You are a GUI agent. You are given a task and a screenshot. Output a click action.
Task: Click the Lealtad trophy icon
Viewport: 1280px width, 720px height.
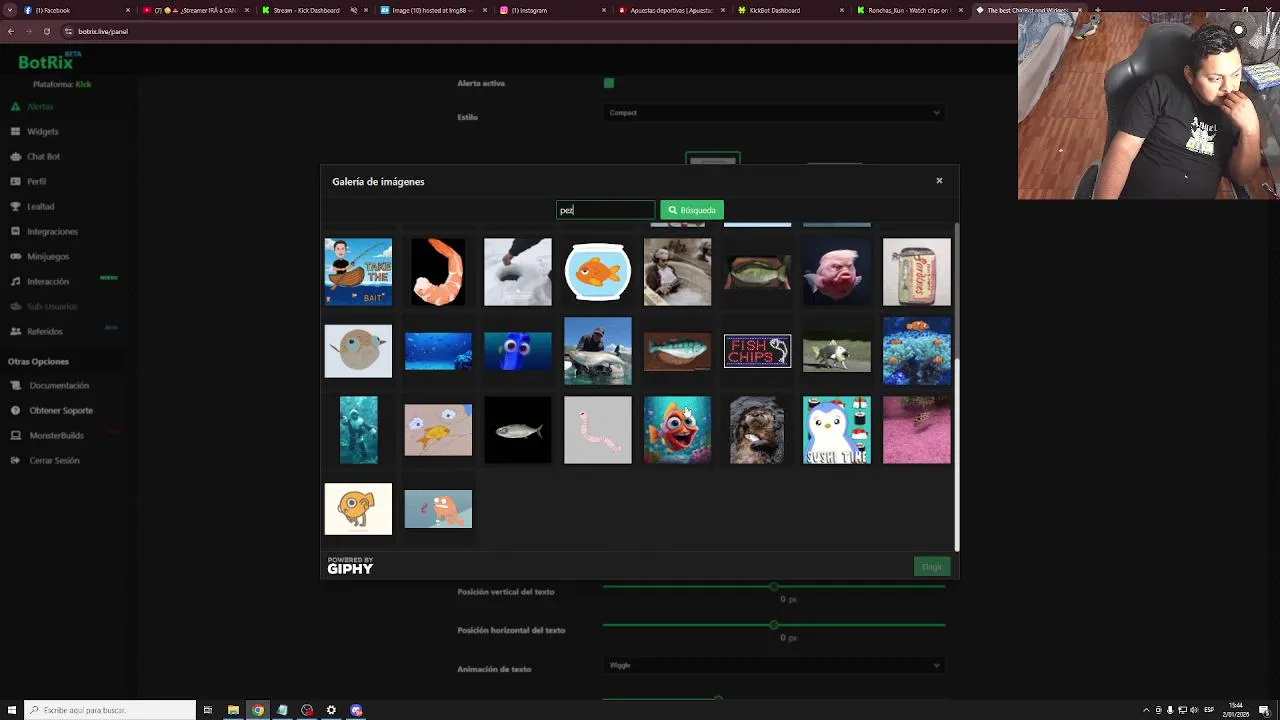(x=15, y=206)
